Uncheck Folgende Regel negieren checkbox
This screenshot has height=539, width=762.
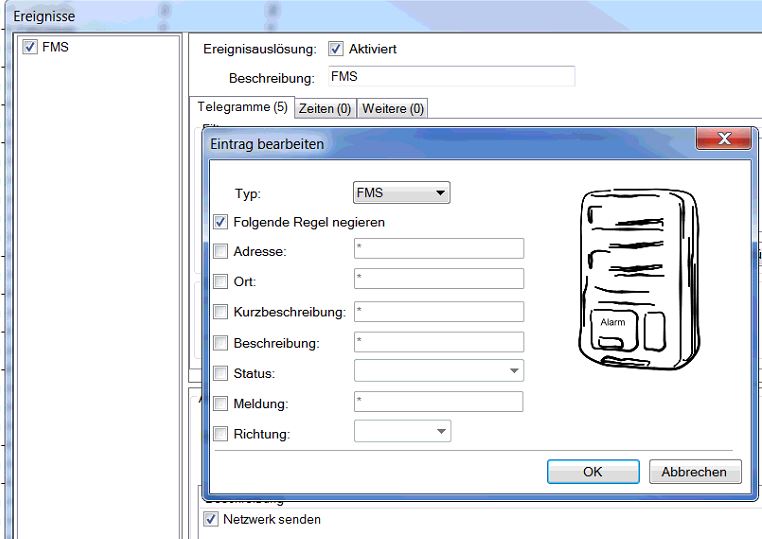click(221, 222)
